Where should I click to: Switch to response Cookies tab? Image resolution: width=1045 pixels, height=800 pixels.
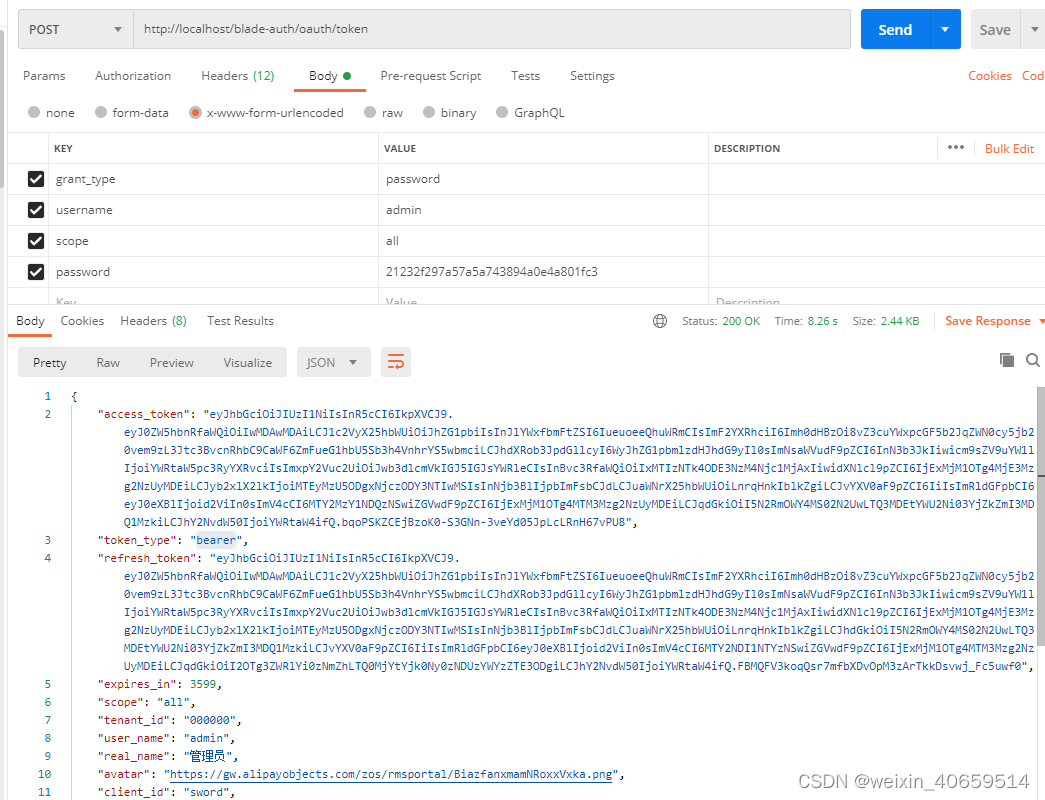tap(82, 321)
